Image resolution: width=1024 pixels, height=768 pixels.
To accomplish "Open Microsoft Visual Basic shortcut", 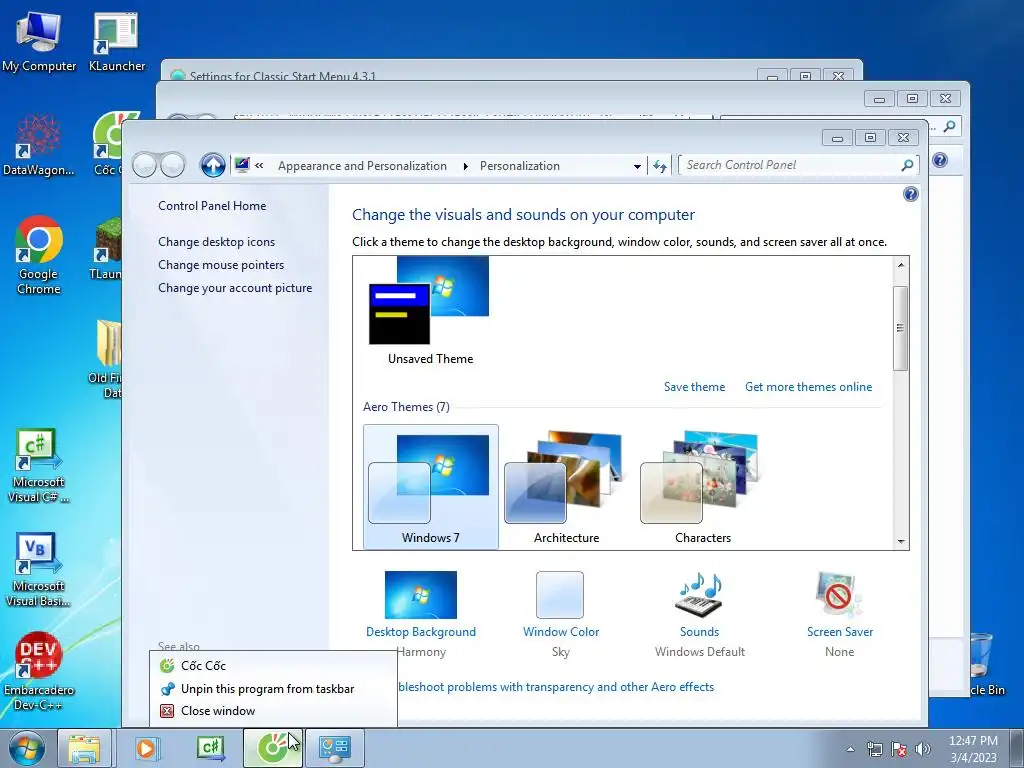I will pyautogui.click(x=39, y=569).
